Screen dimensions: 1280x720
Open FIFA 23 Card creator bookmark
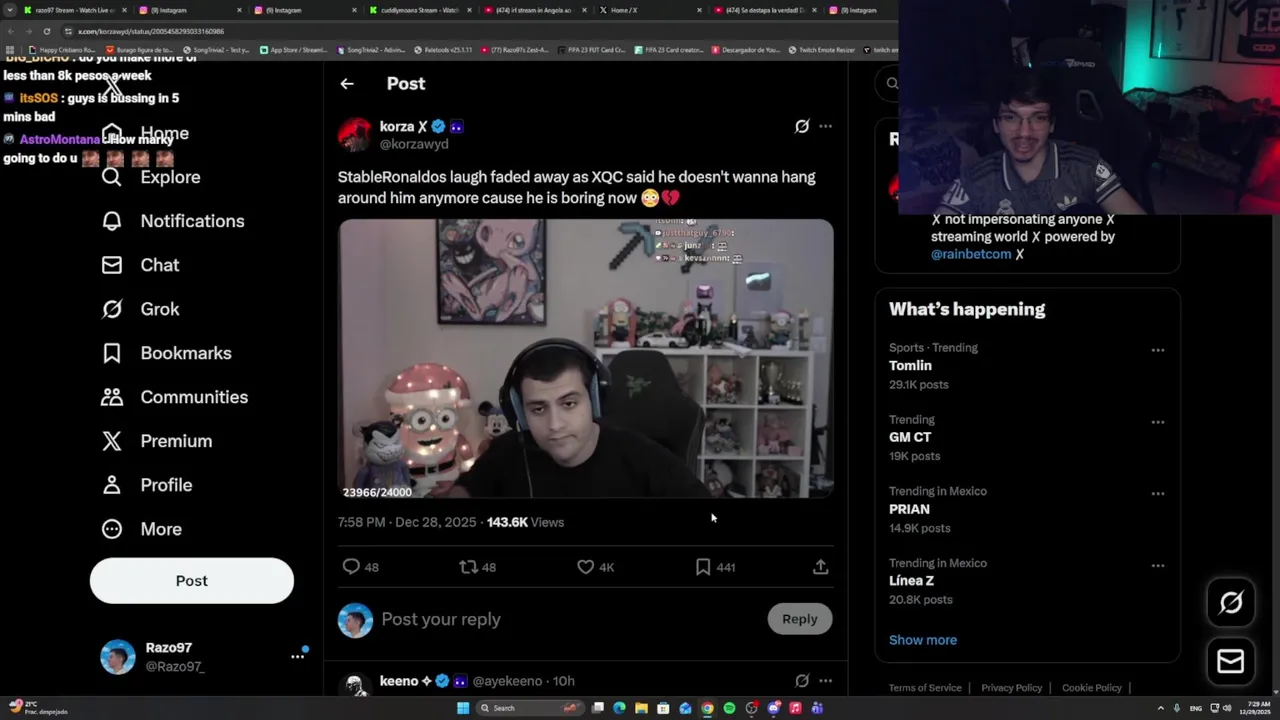click(669, 50)
